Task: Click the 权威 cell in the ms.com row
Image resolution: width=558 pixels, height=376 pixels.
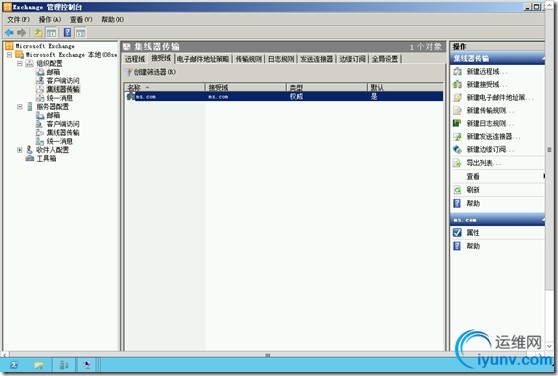Action: tap(296, 96)
